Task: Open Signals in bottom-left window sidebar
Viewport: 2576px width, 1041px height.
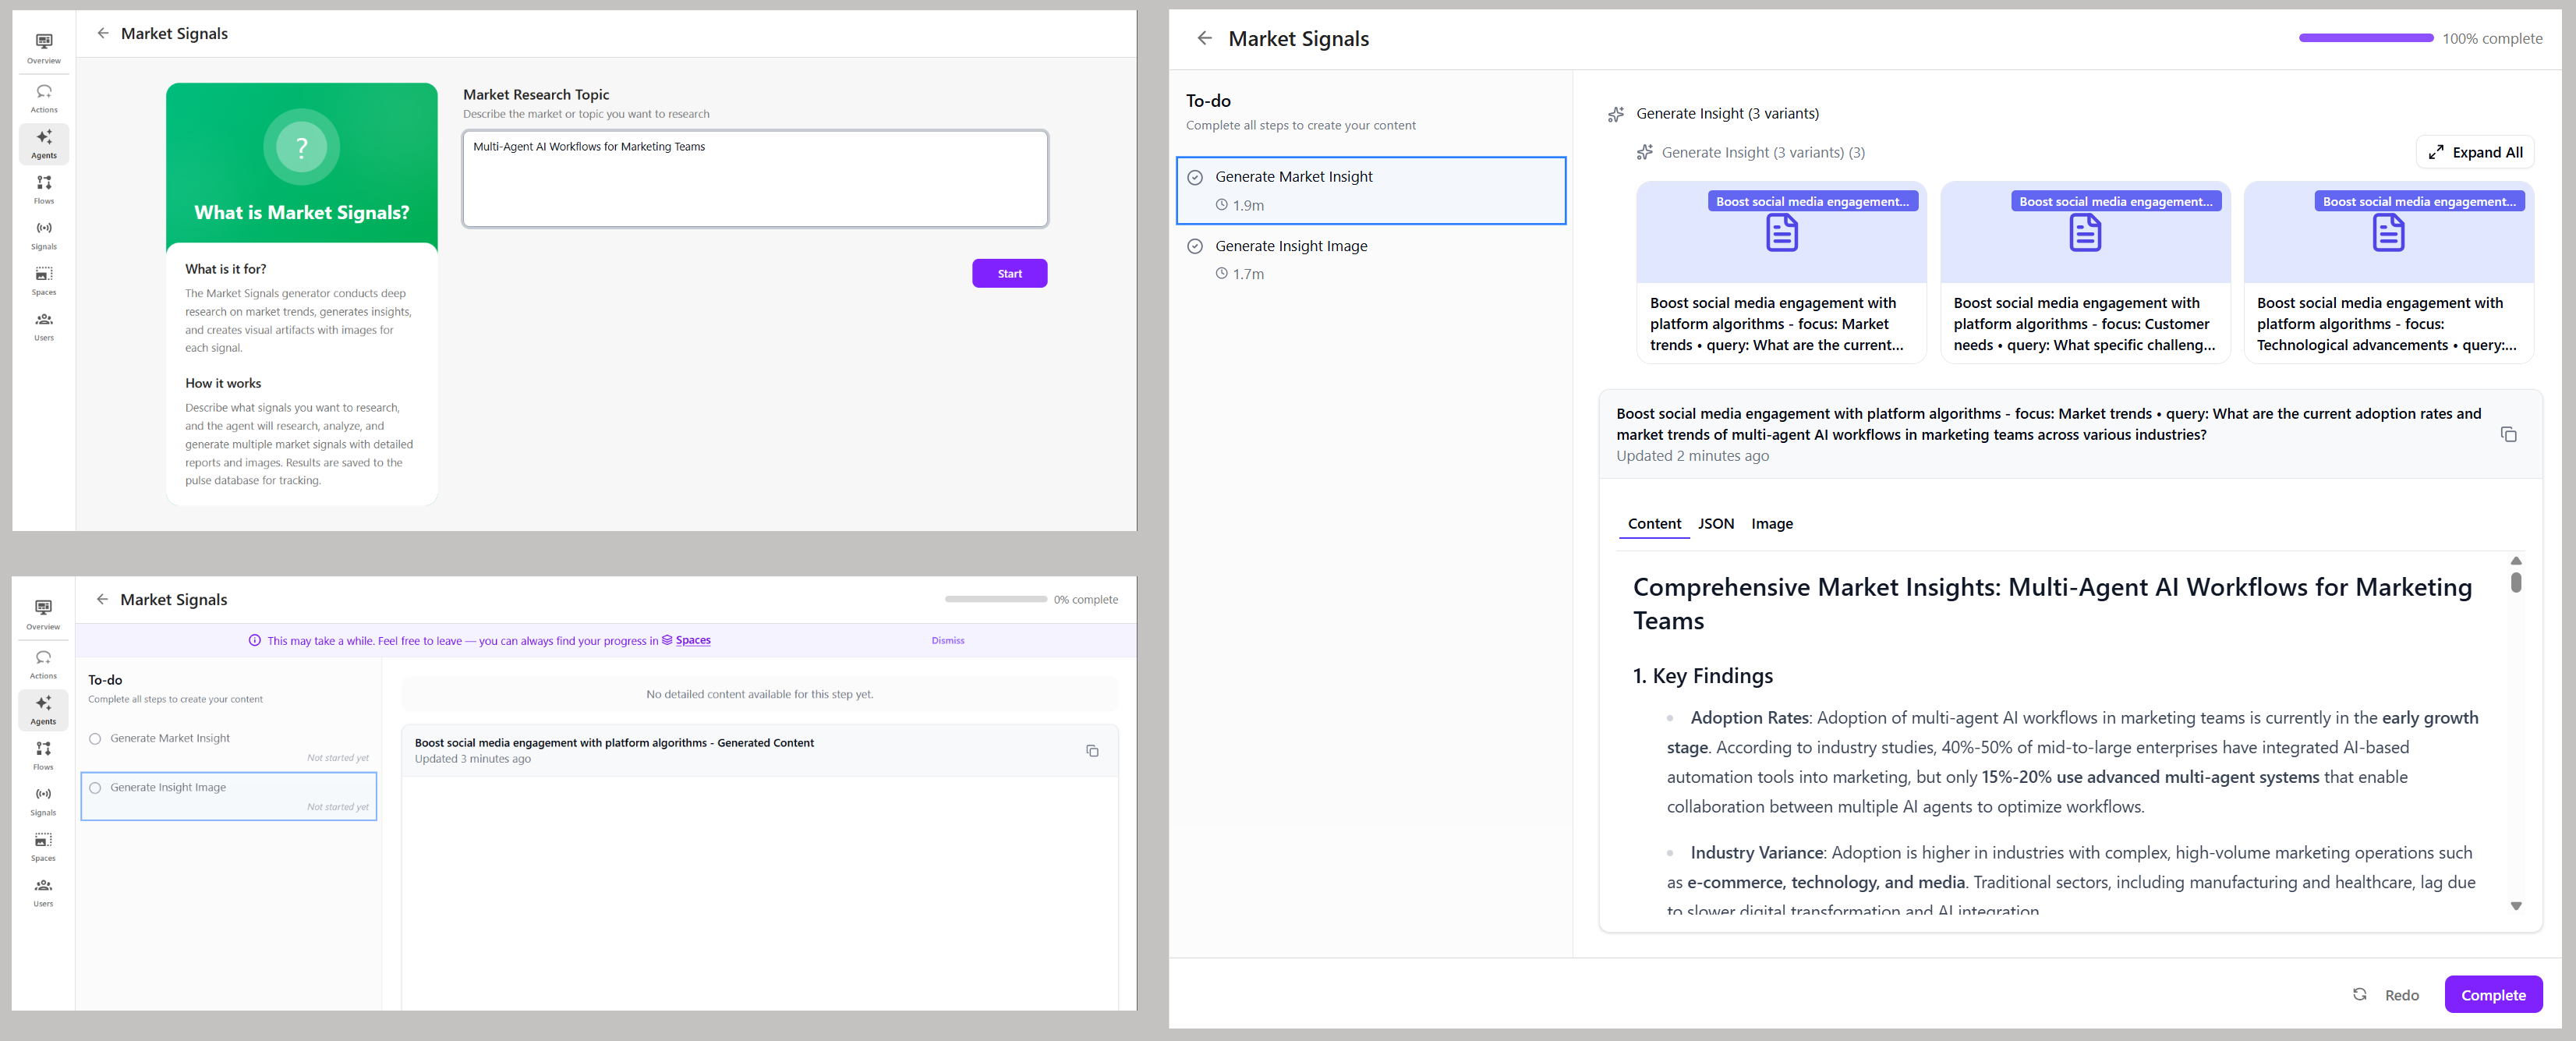Action: click(x=43, y=801)
